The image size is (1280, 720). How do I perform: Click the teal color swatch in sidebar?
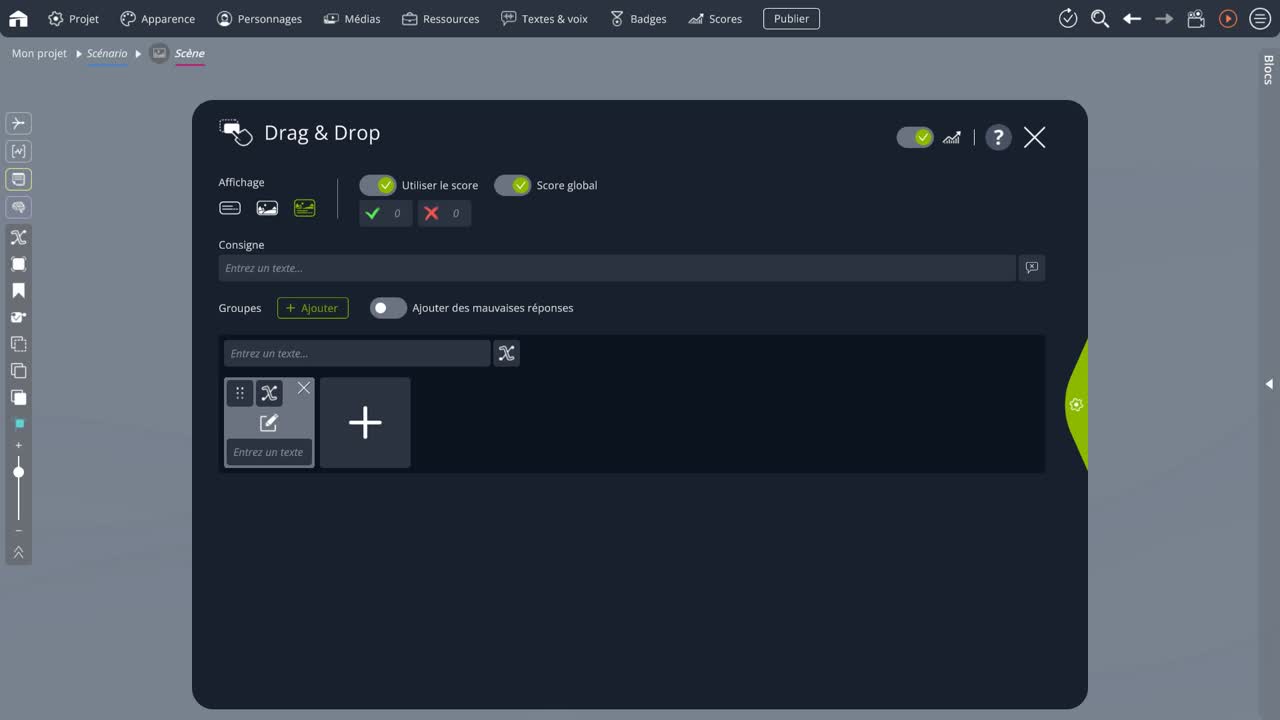point(18,424)
